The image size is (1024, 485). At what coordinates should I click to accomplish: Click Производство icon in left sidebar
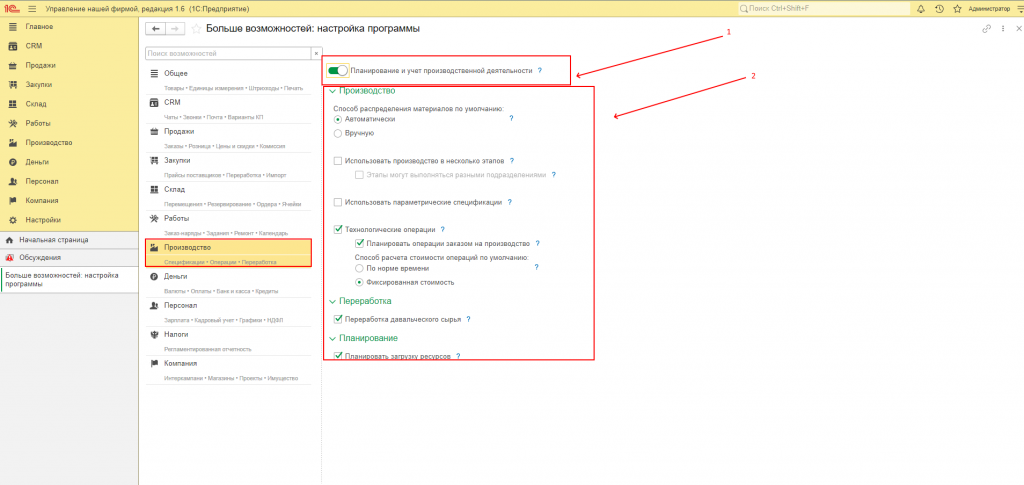12,142
